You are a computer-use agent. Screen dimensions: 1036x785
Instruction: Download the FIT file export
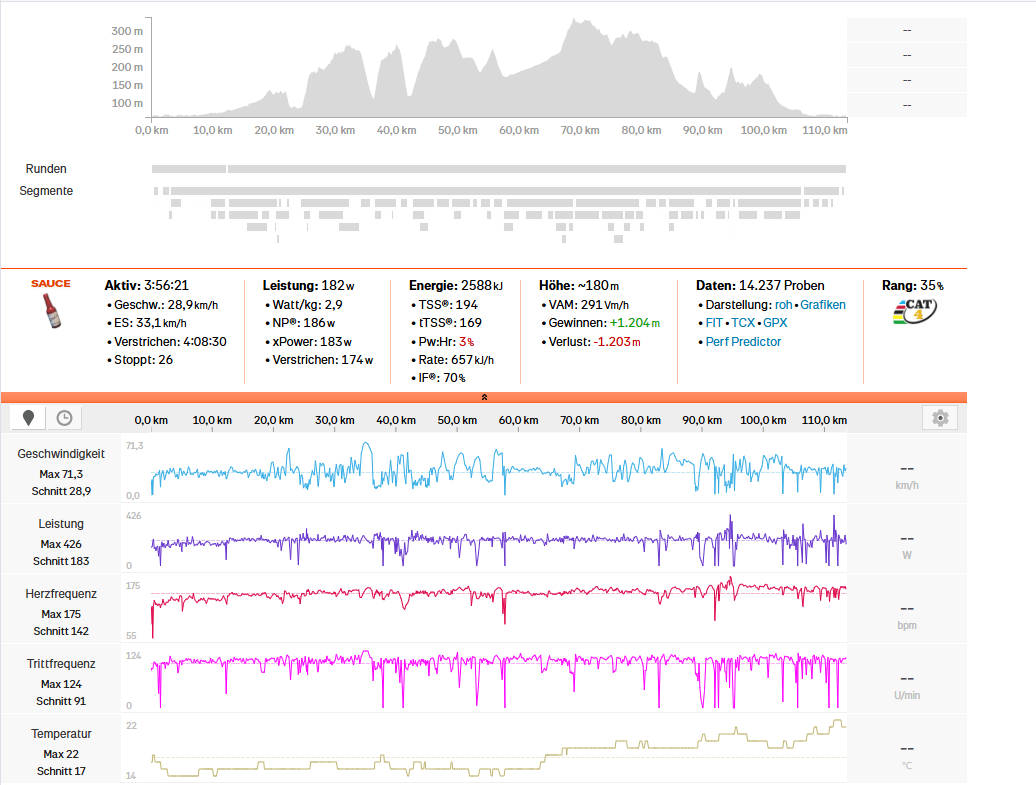(715, 323)
